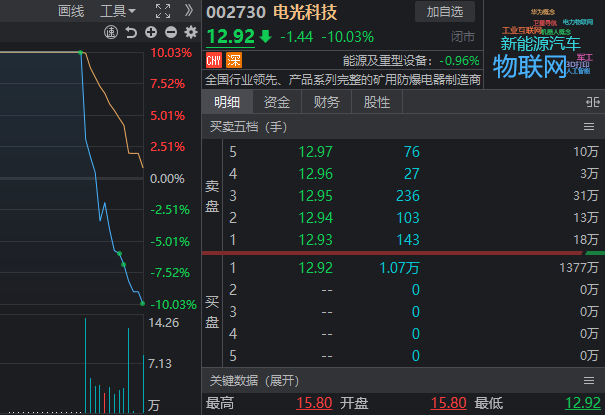This screenshot has width=605, height=415.
Task: Click the 闭市 market status label
Action: (463, 37)
